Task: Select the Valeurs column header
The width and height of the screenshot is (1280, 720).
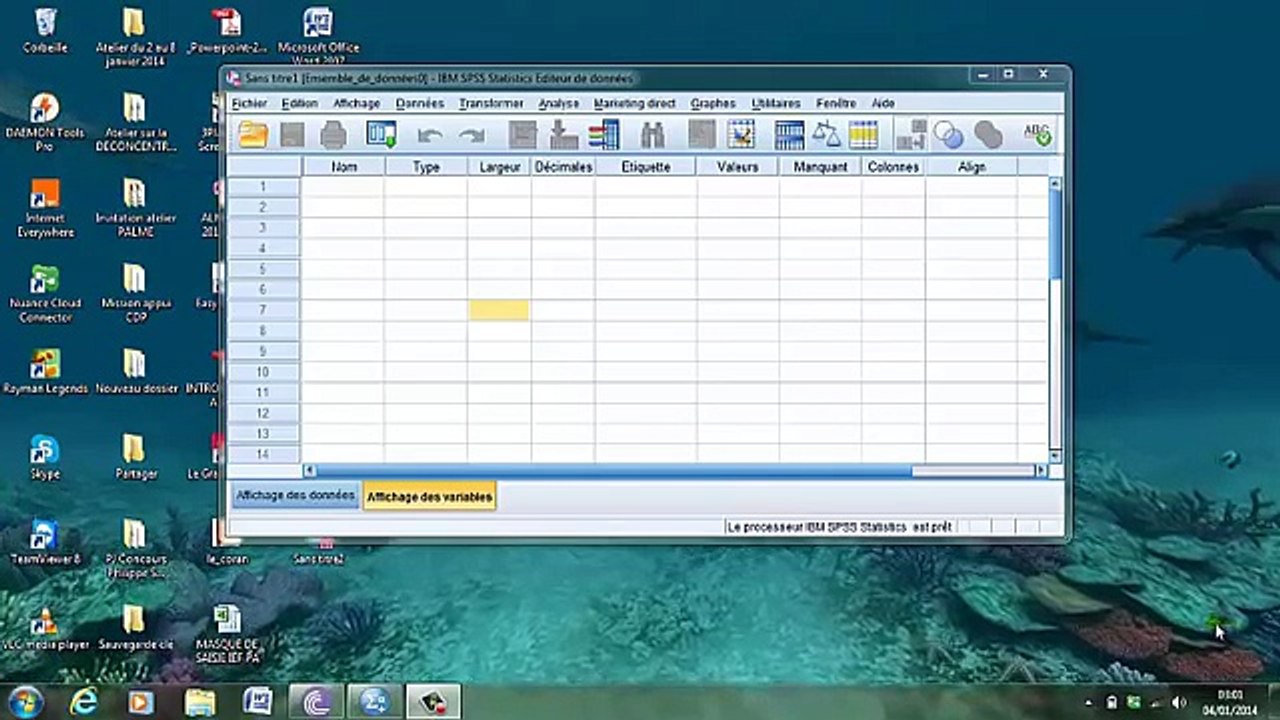Action: pyautogui.click(x=738, y=167)
